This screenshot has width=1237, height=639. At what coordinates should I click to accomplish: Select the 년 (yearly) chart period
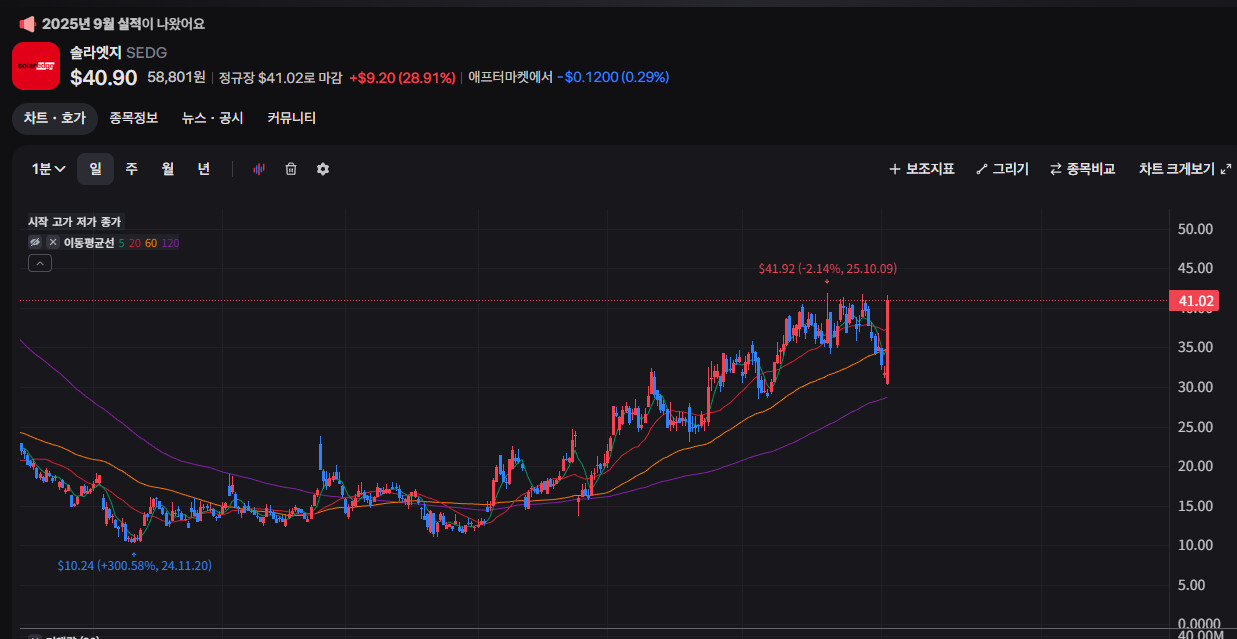click(203, 169)
